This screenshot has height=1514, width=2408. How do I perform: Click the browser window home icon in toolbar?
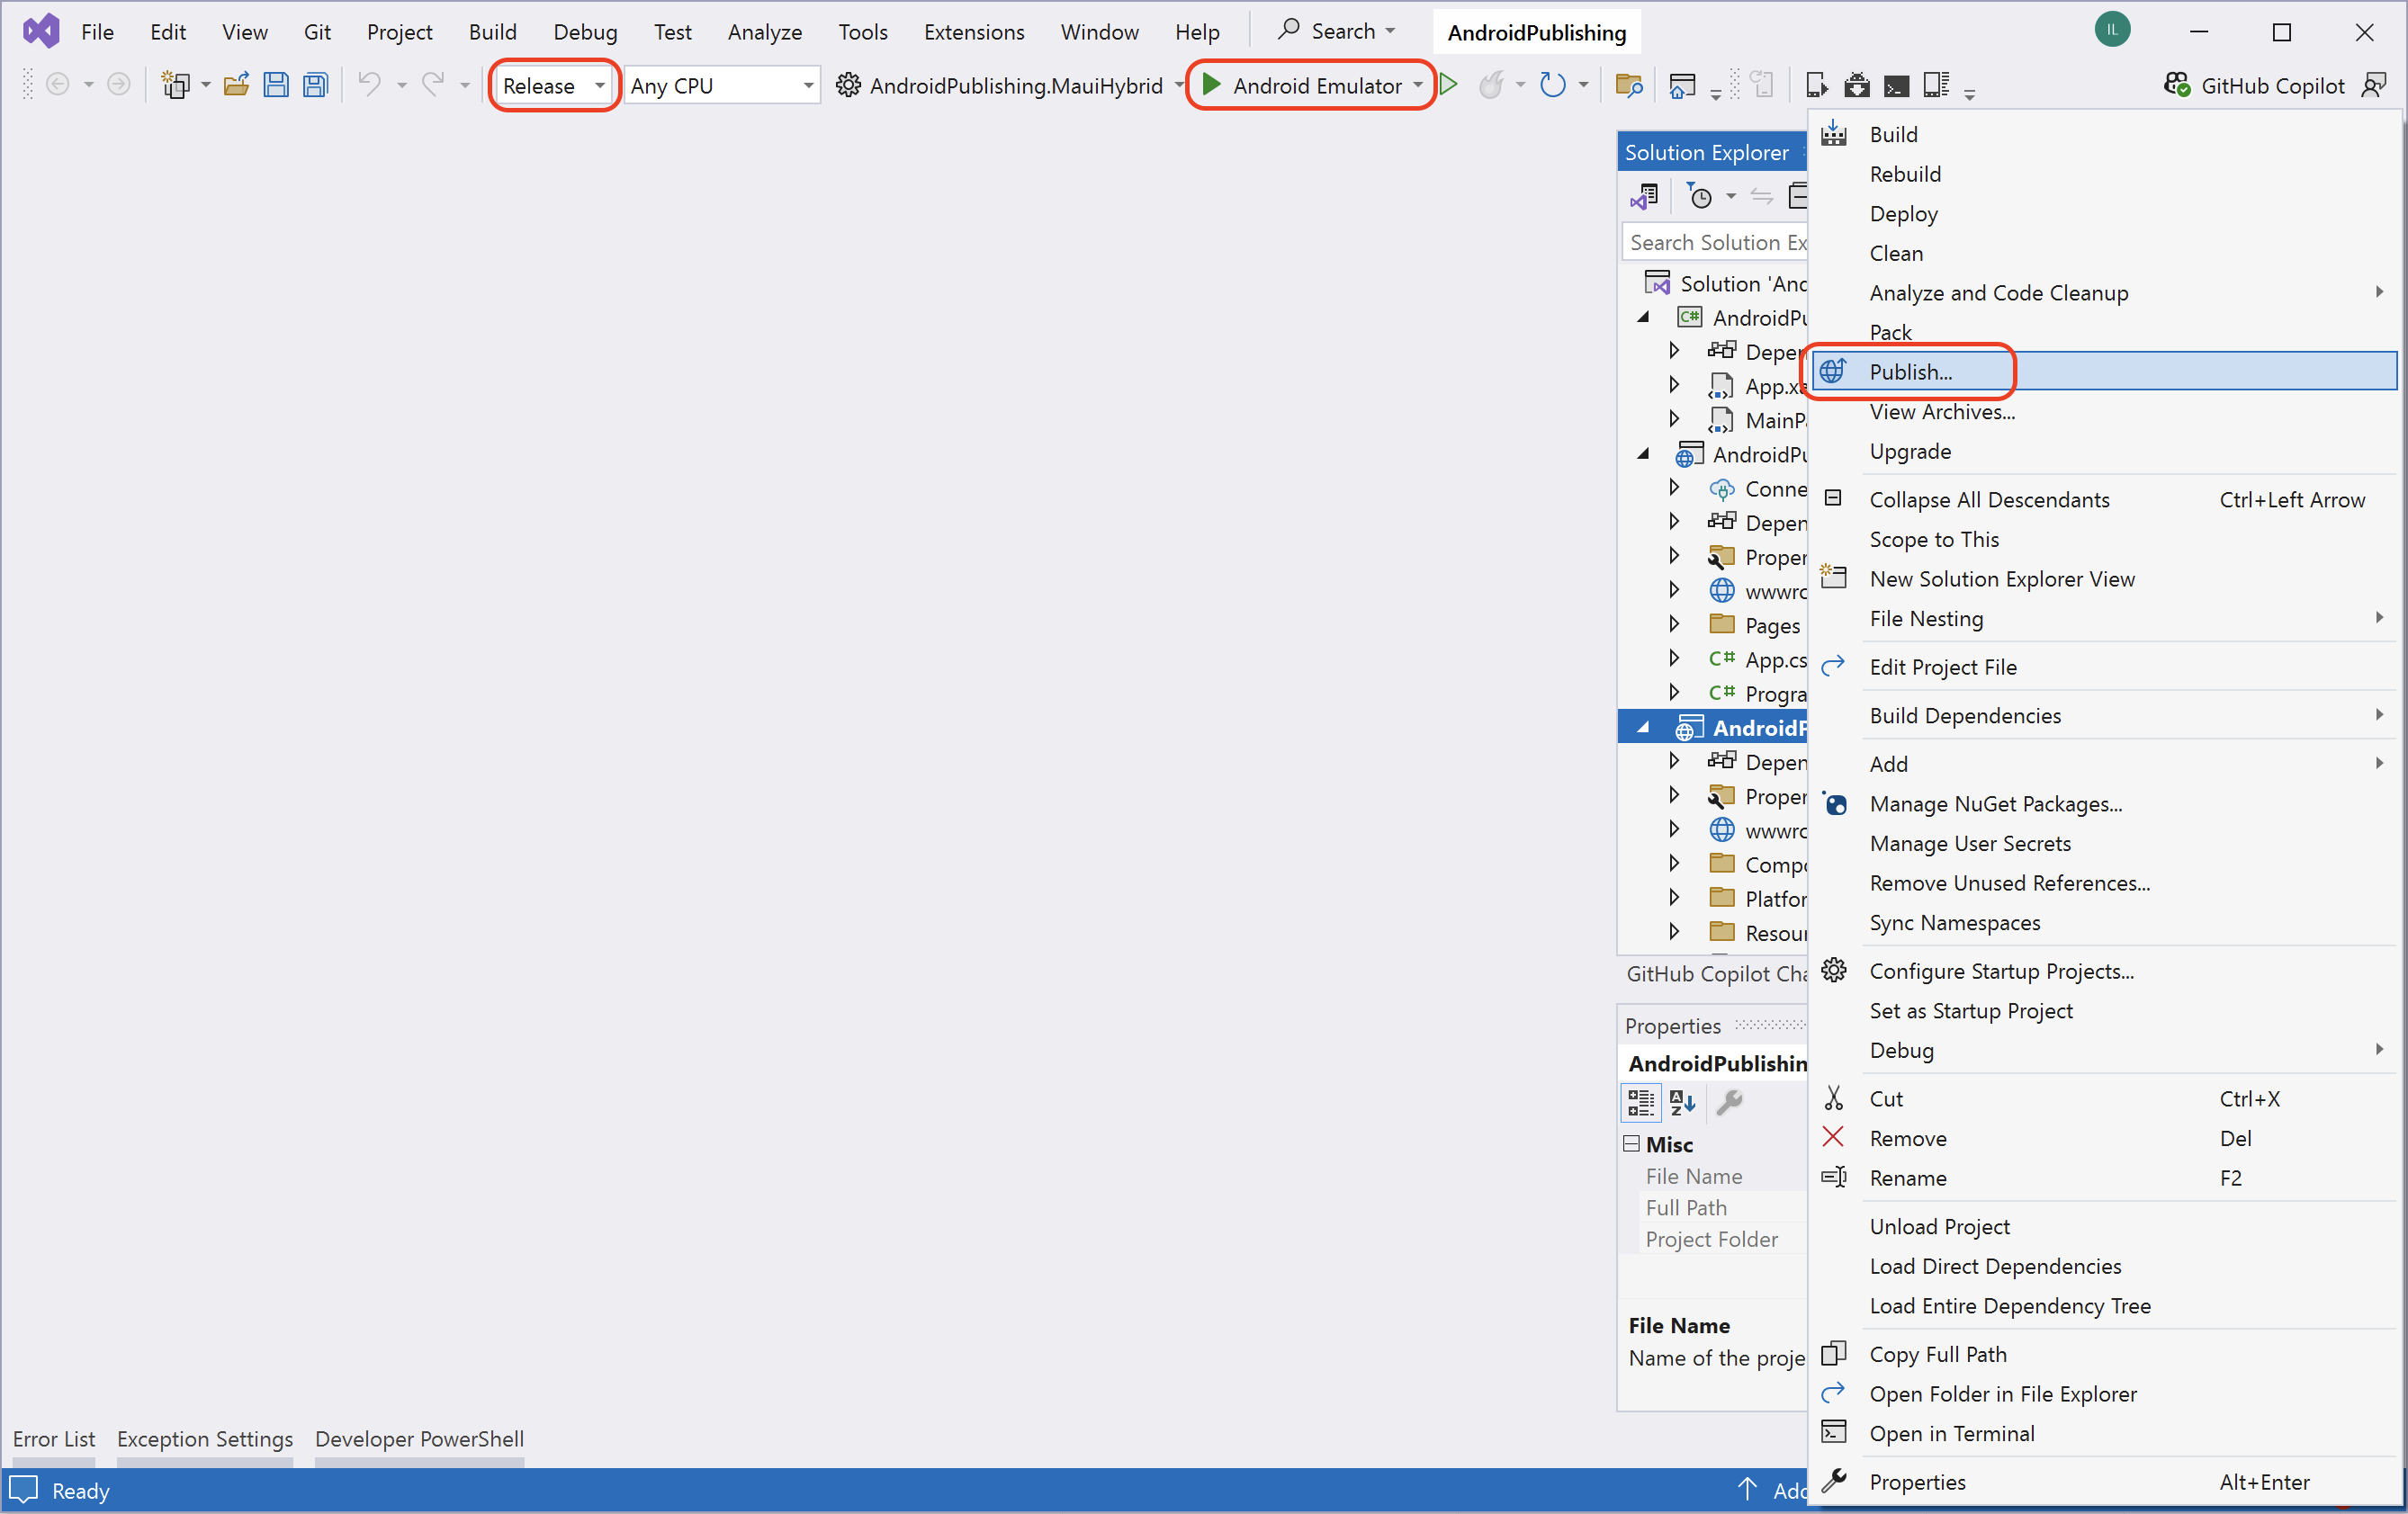pyautogui.click(x=1683, y=86)
